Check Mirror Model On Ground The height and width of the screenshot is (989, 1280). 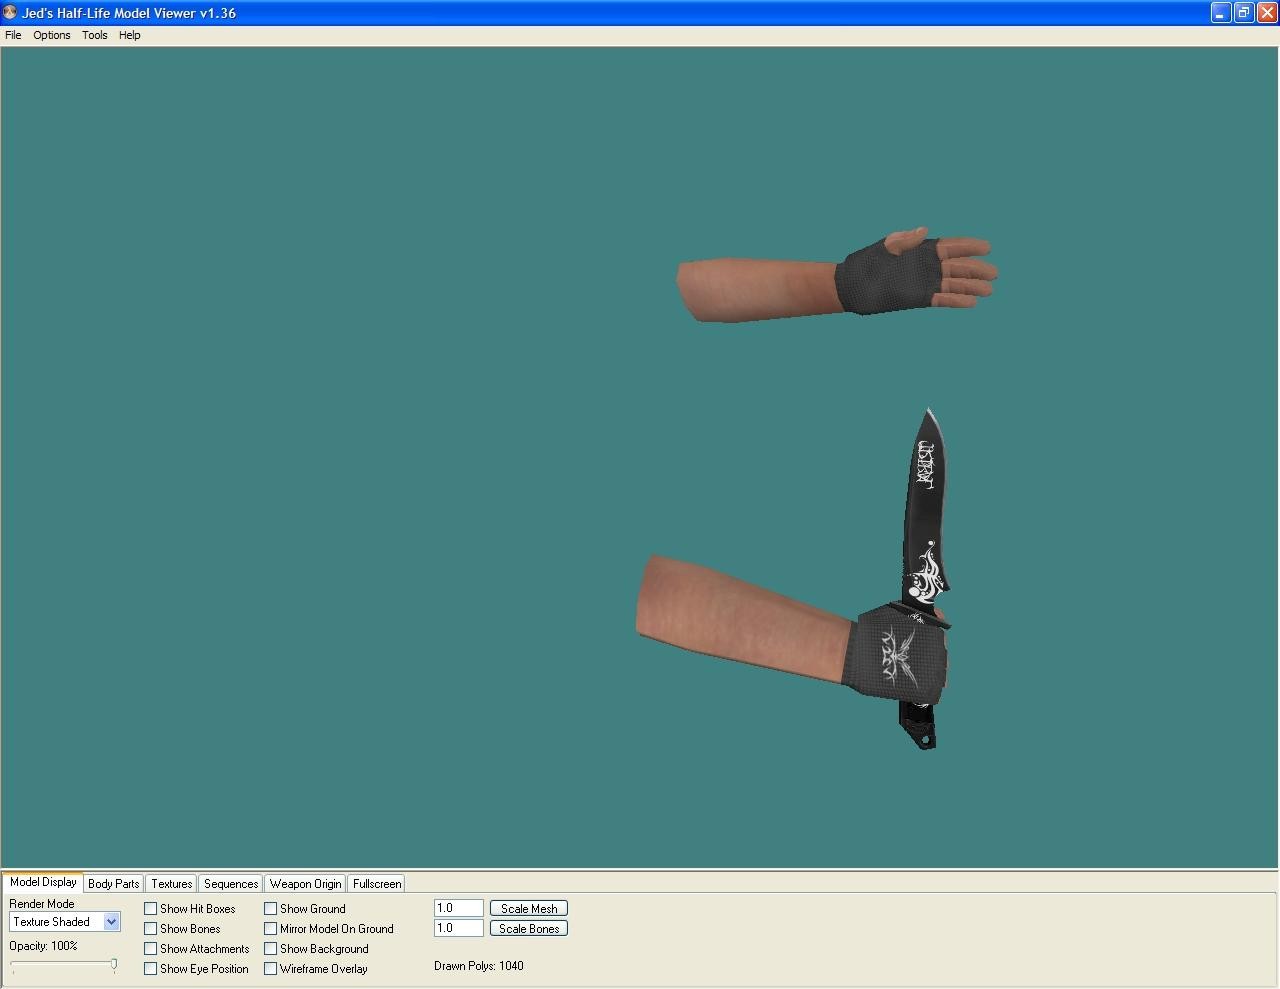point(270,928)
